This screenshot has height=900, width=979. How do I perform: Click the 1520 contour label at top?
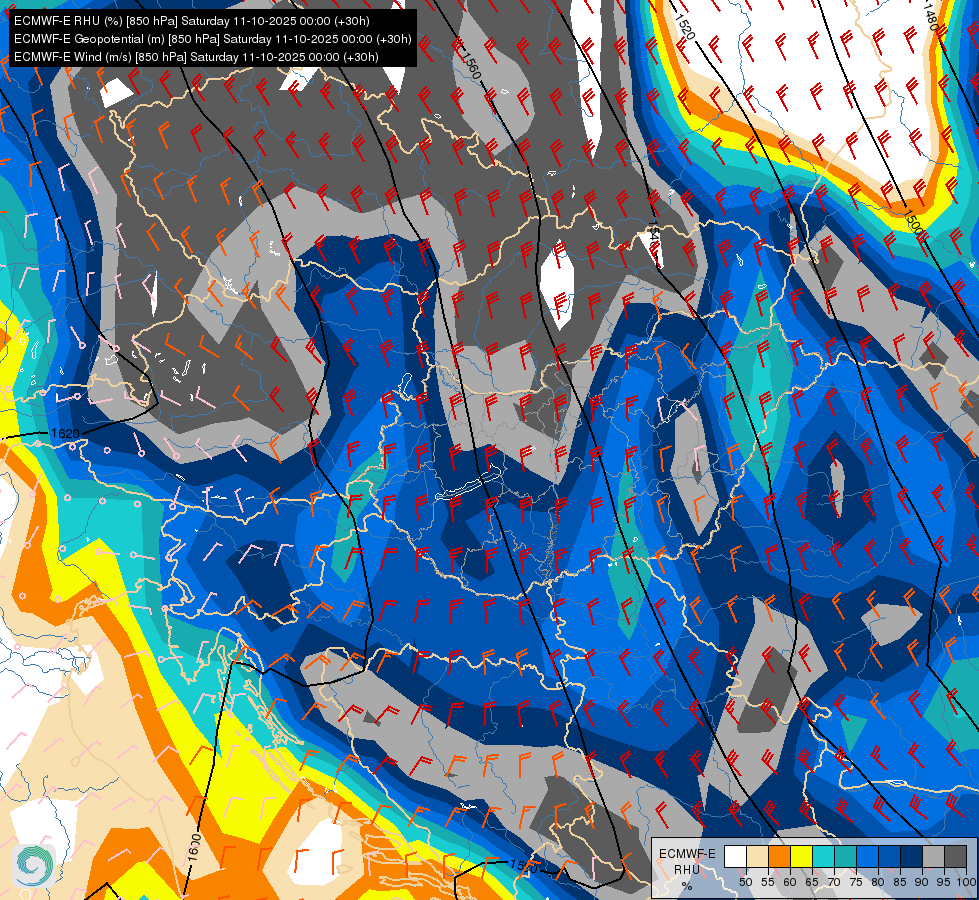685,27
